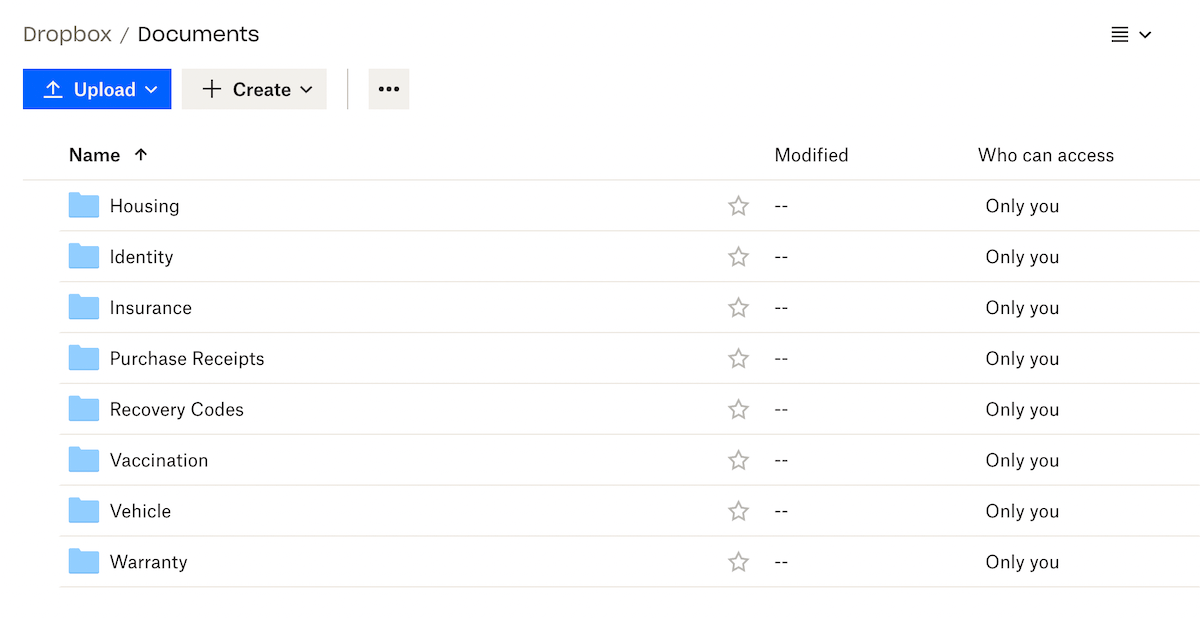
Task: Star the Vehicle folder
Action: 738,511
